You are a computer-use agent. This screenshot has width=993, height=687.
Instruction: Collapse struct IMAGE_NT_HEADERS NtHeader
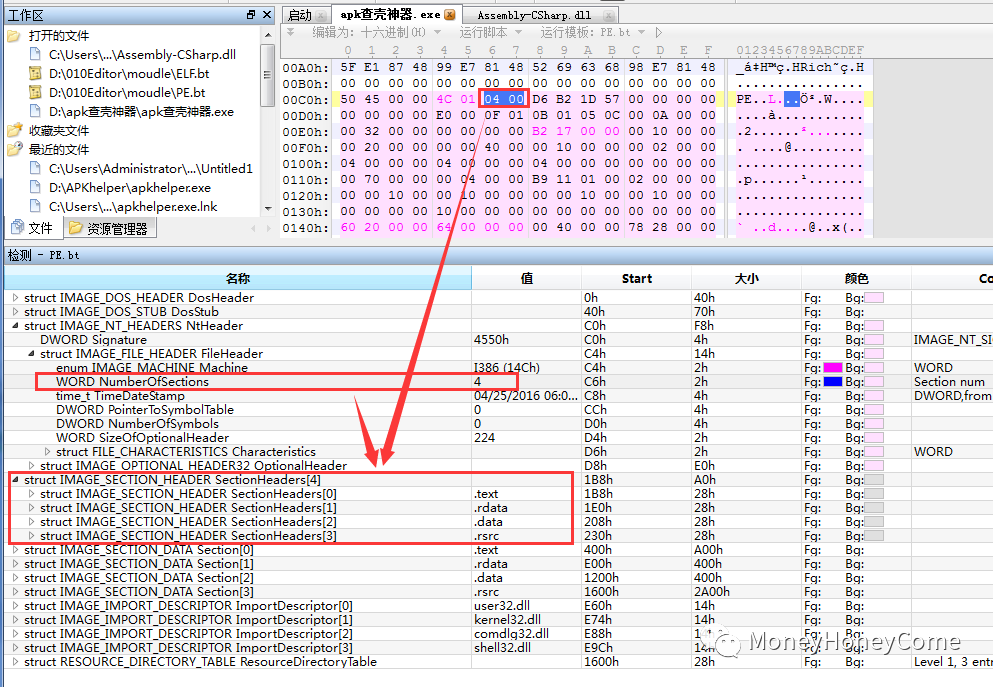pos(15,325)
